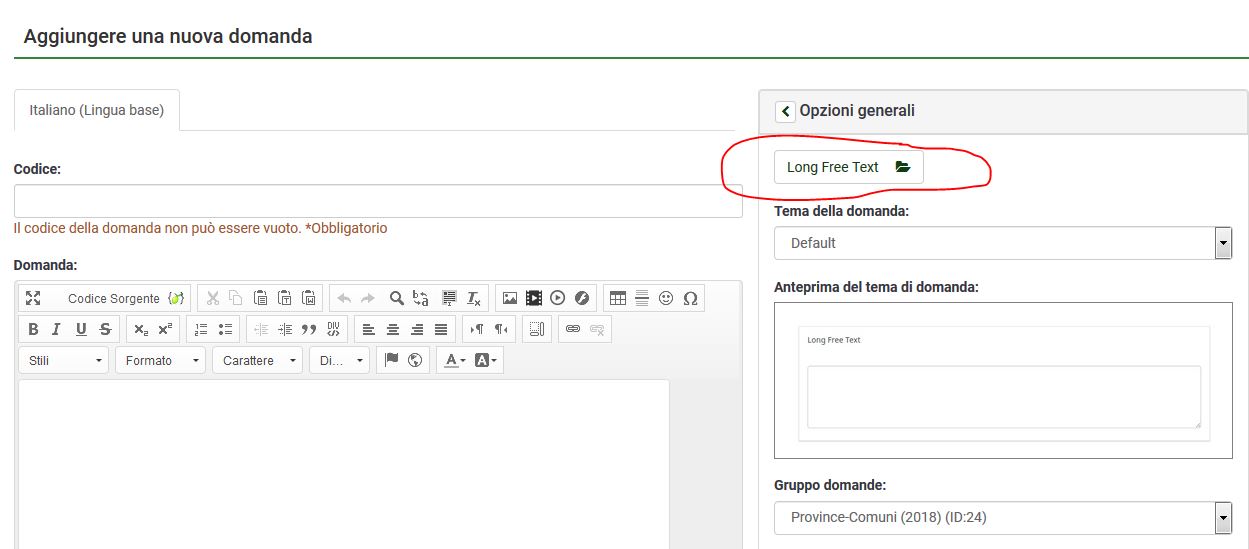Viewport: 1249px width, 549px height.
Task: Open the special character (Omega) picker
Action: coord(690,298)
